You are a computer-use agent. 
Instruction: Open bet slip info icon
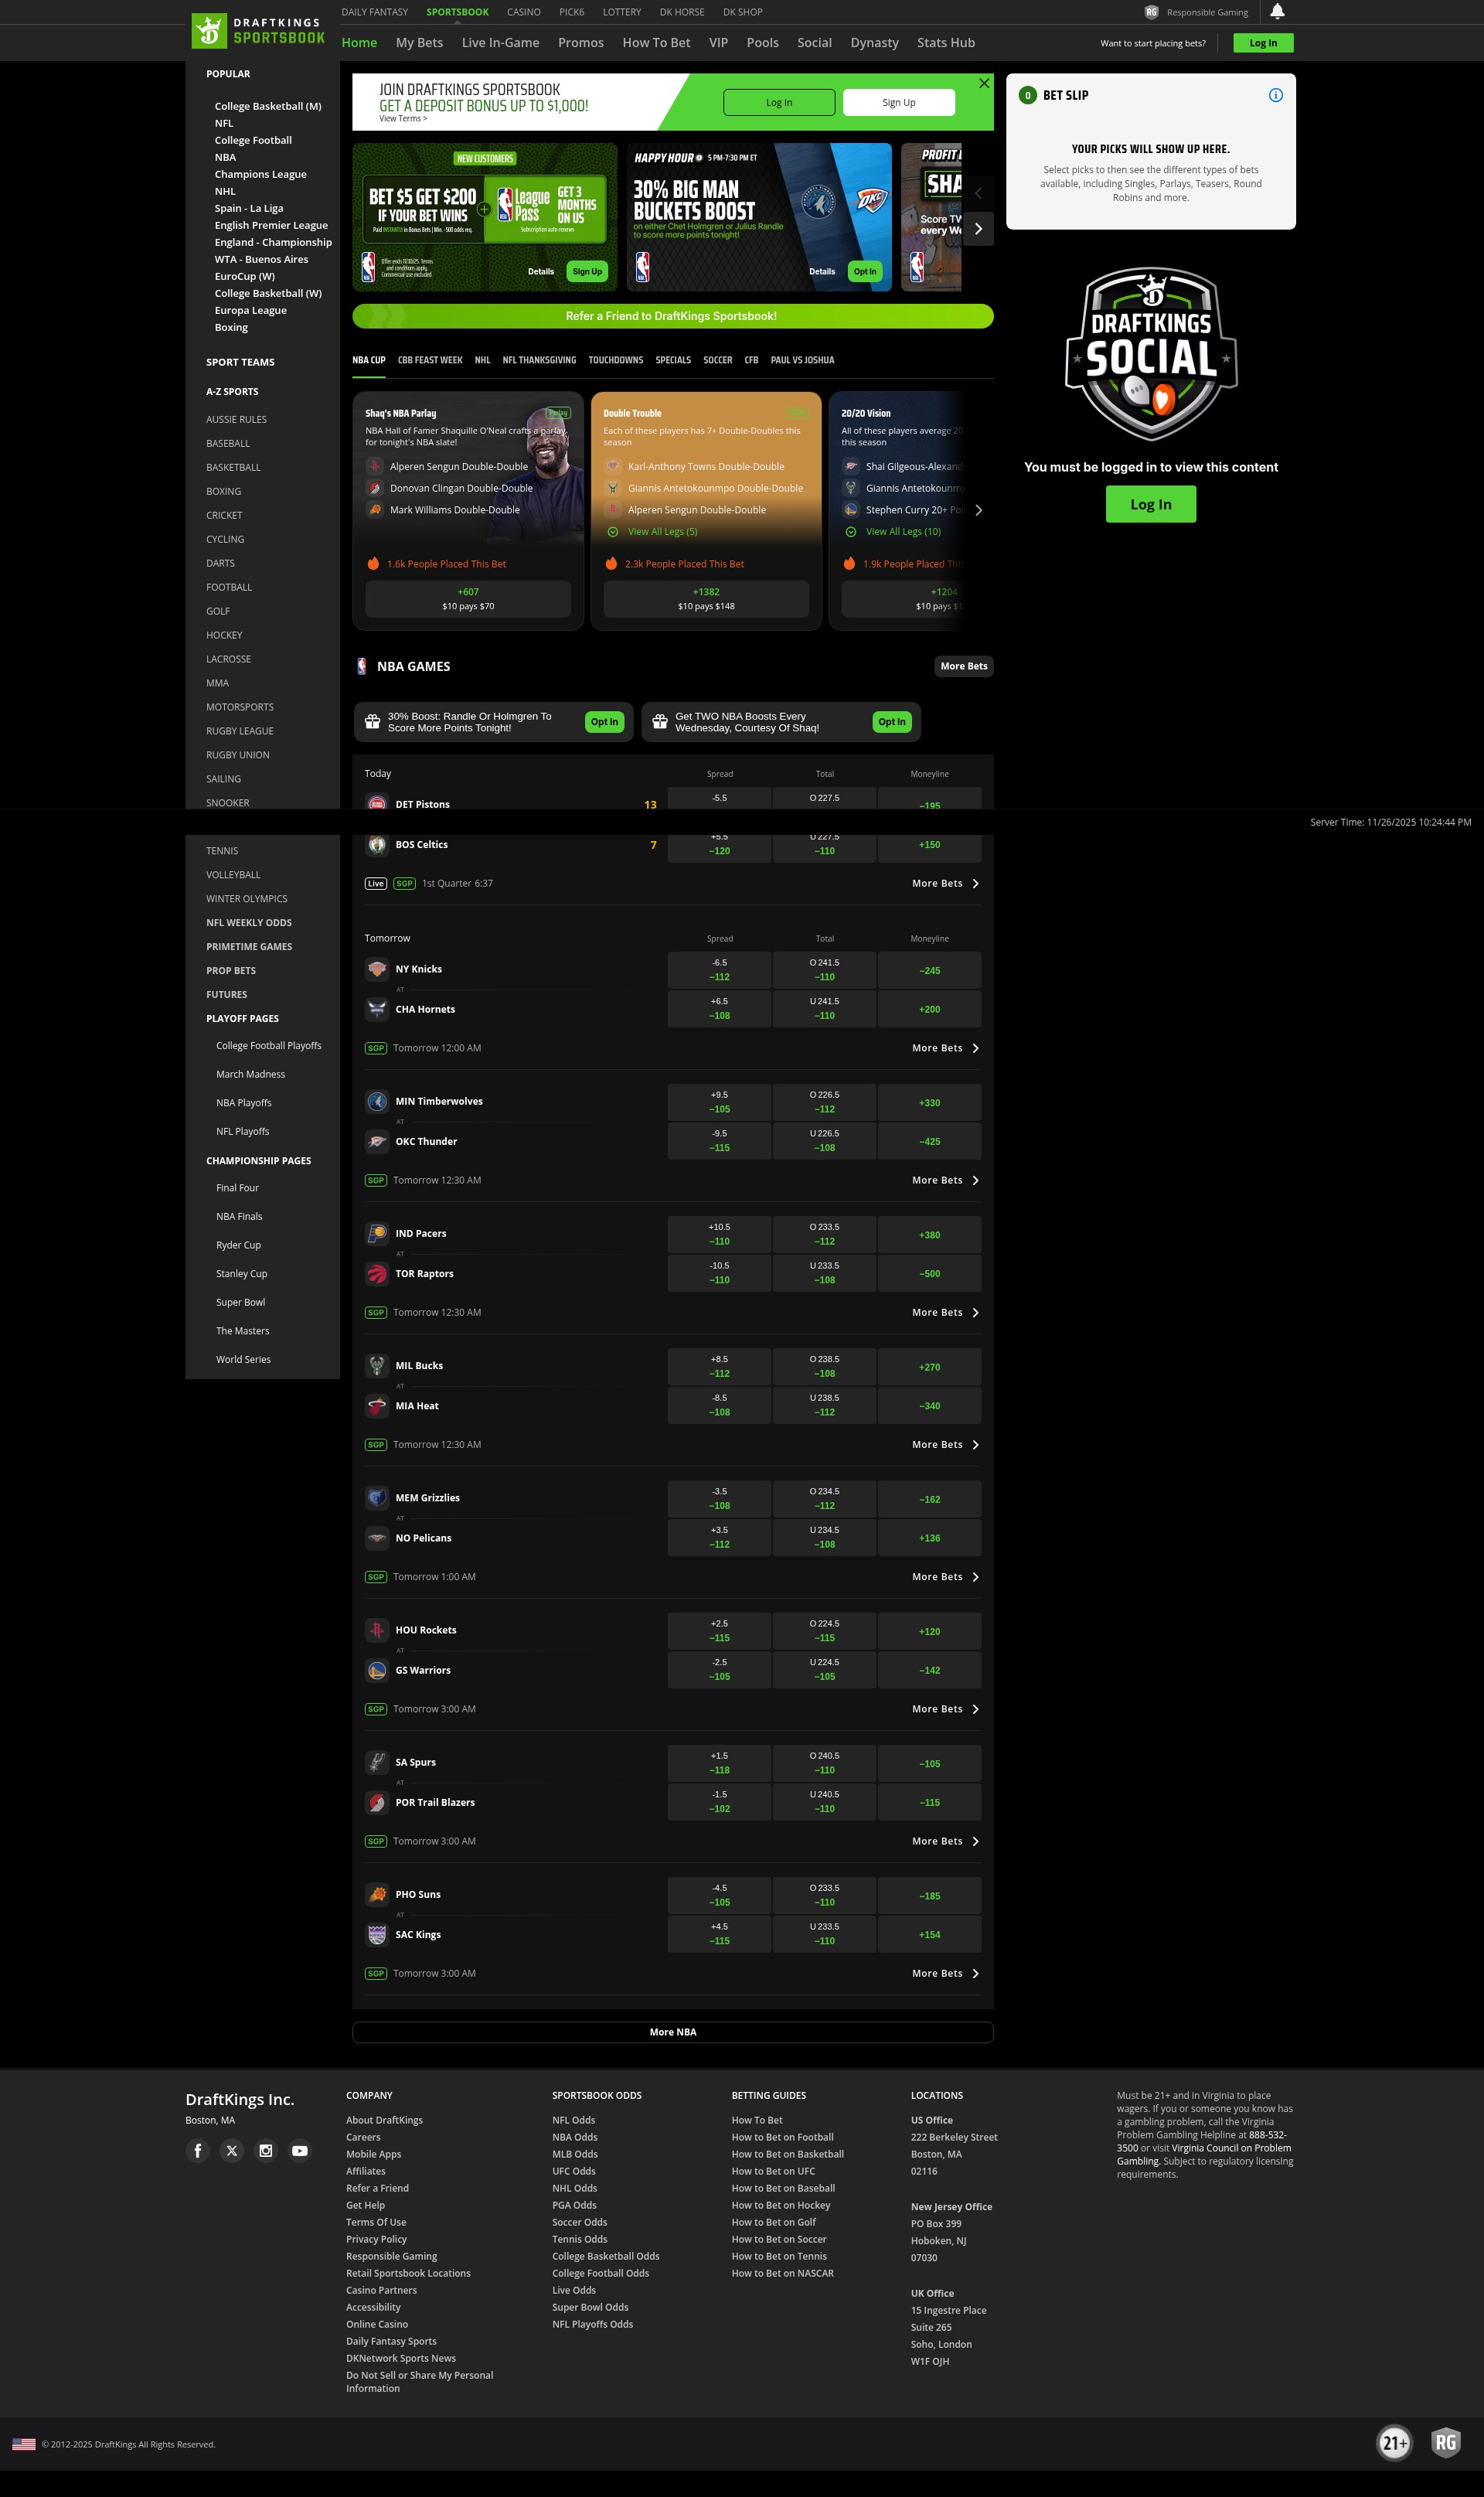(x=1275, y=95)
